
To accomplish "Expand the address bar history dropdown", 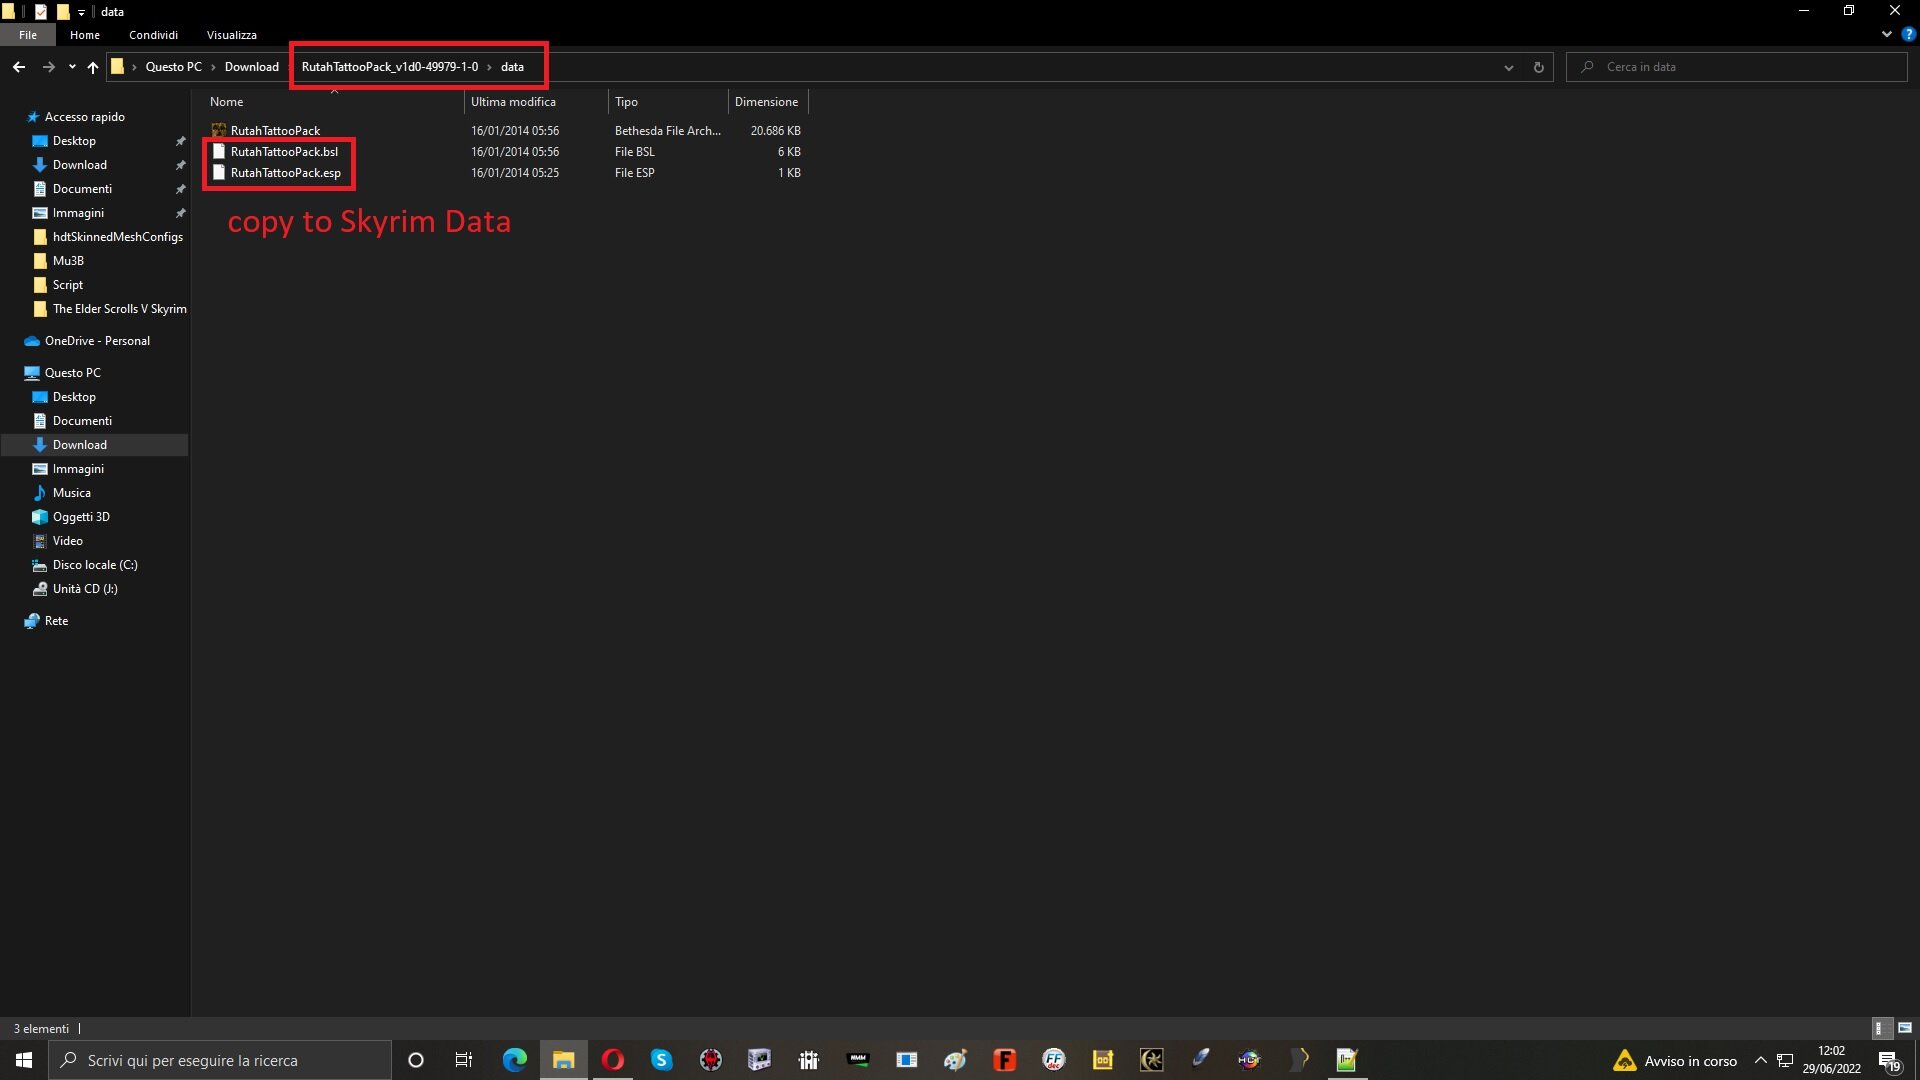I will pyautogui.click(x=1508, y=67).
